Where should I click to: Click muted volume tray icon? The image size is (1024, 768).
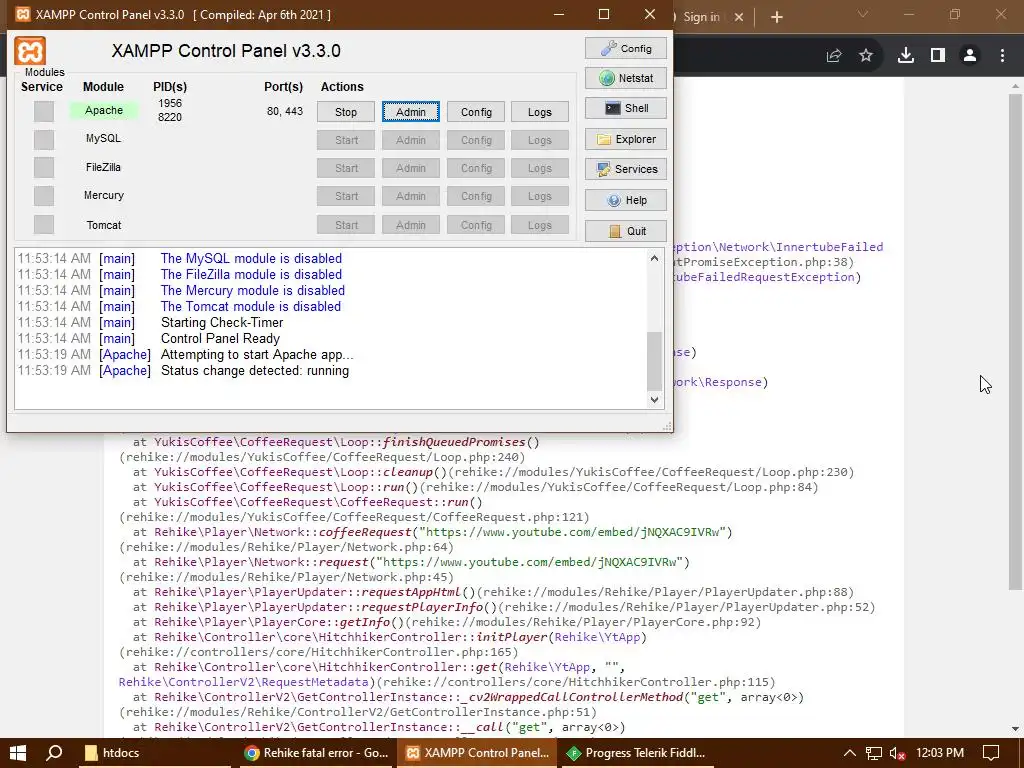pyautogui.click(x=898, y=753)
